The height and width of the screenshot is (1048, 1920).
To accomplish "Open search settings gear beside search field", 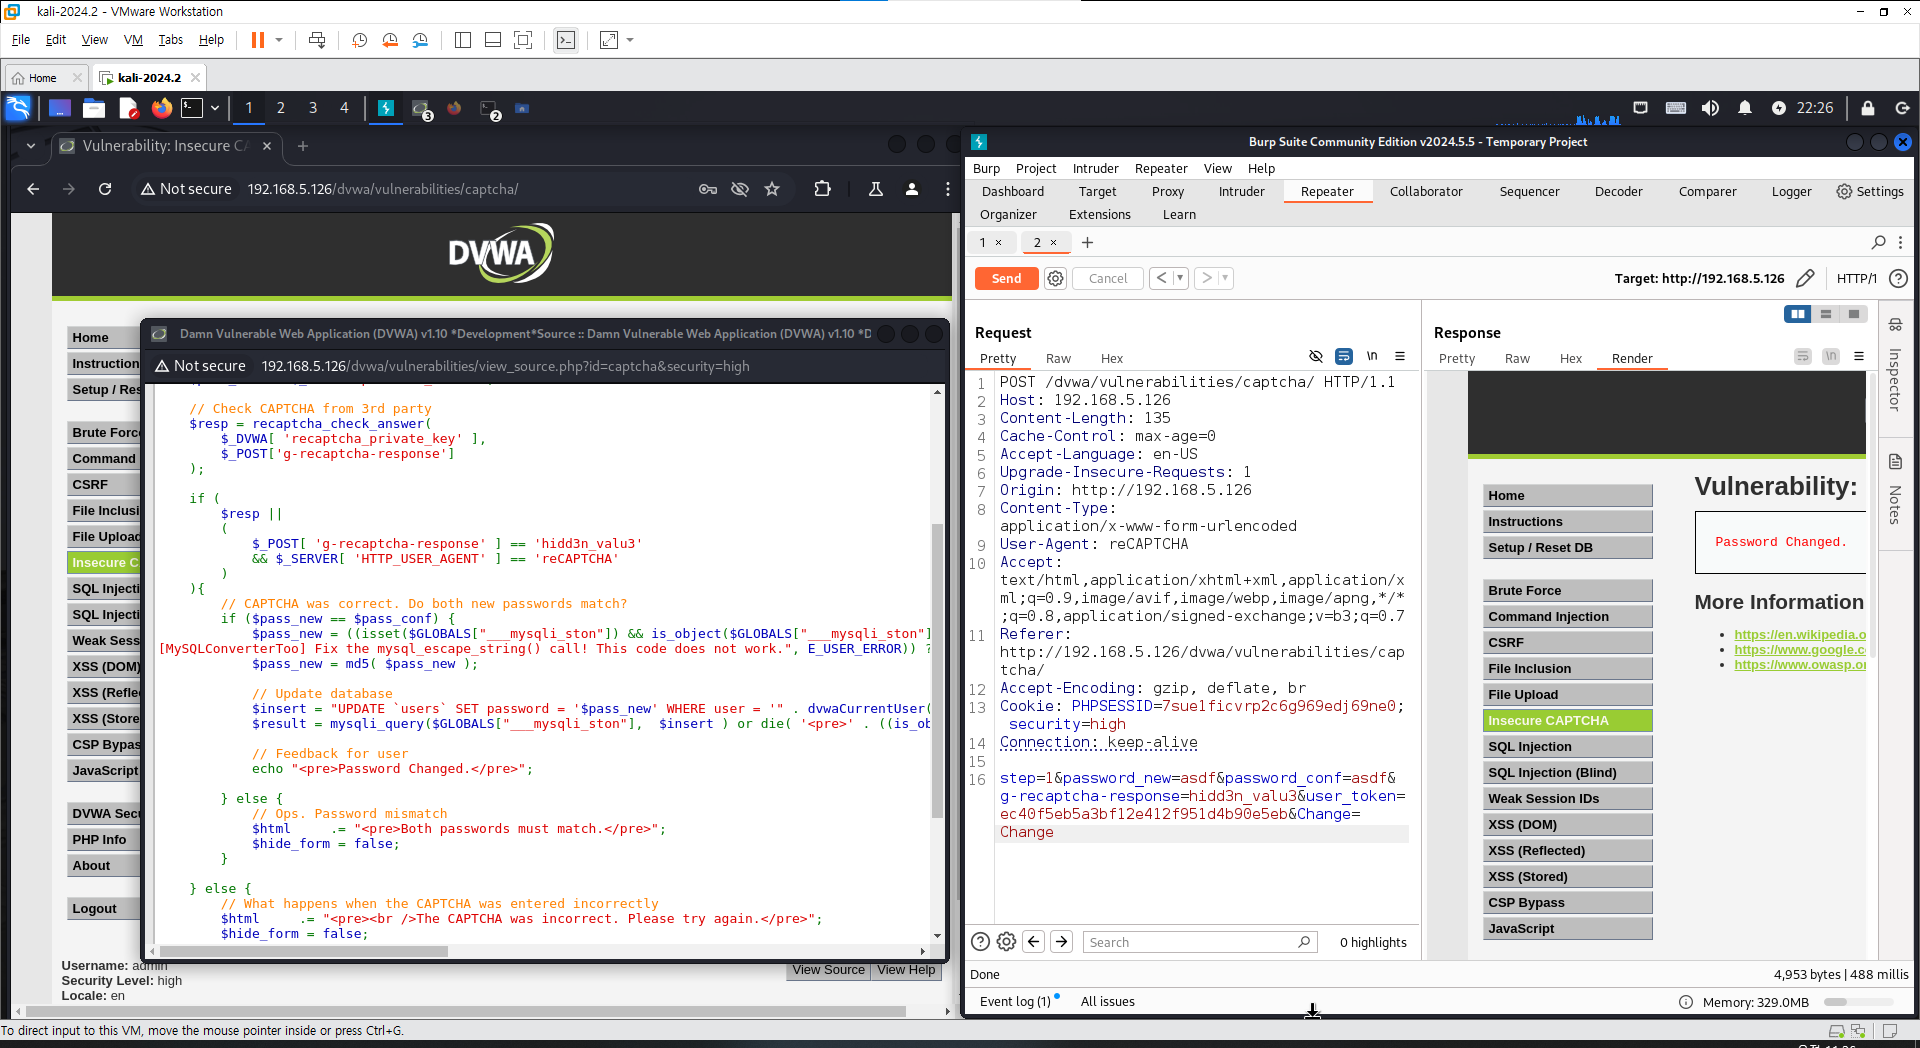I will click(1007, 941).
